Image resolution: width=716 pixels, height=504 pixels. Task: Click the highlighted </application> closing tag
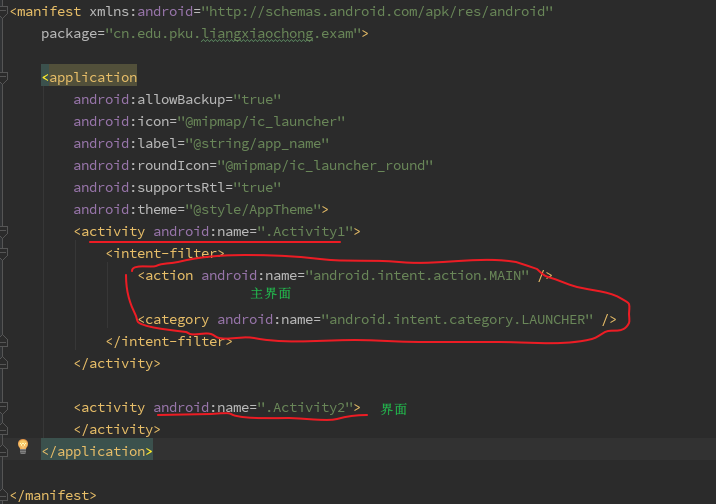pyautogui.click(x=97, y=451)
